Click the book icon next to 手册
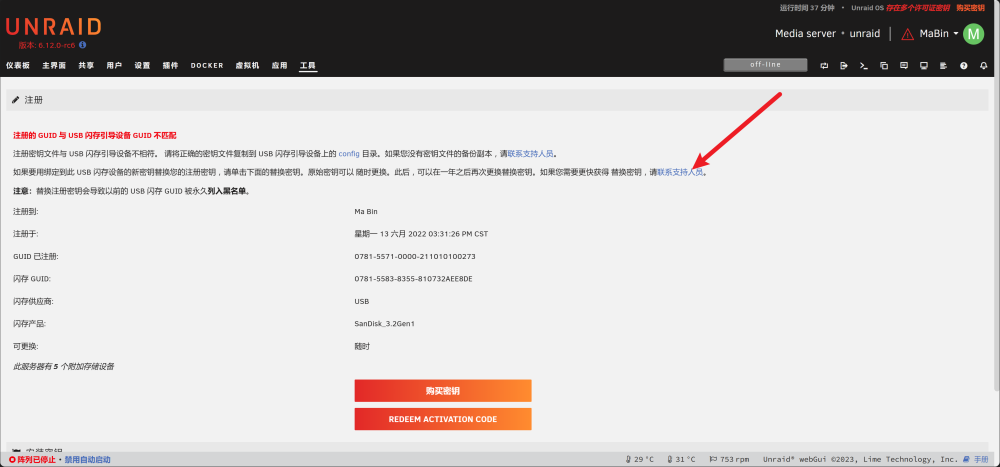The width and height of the screenshot is (1000, 467). 967,459
